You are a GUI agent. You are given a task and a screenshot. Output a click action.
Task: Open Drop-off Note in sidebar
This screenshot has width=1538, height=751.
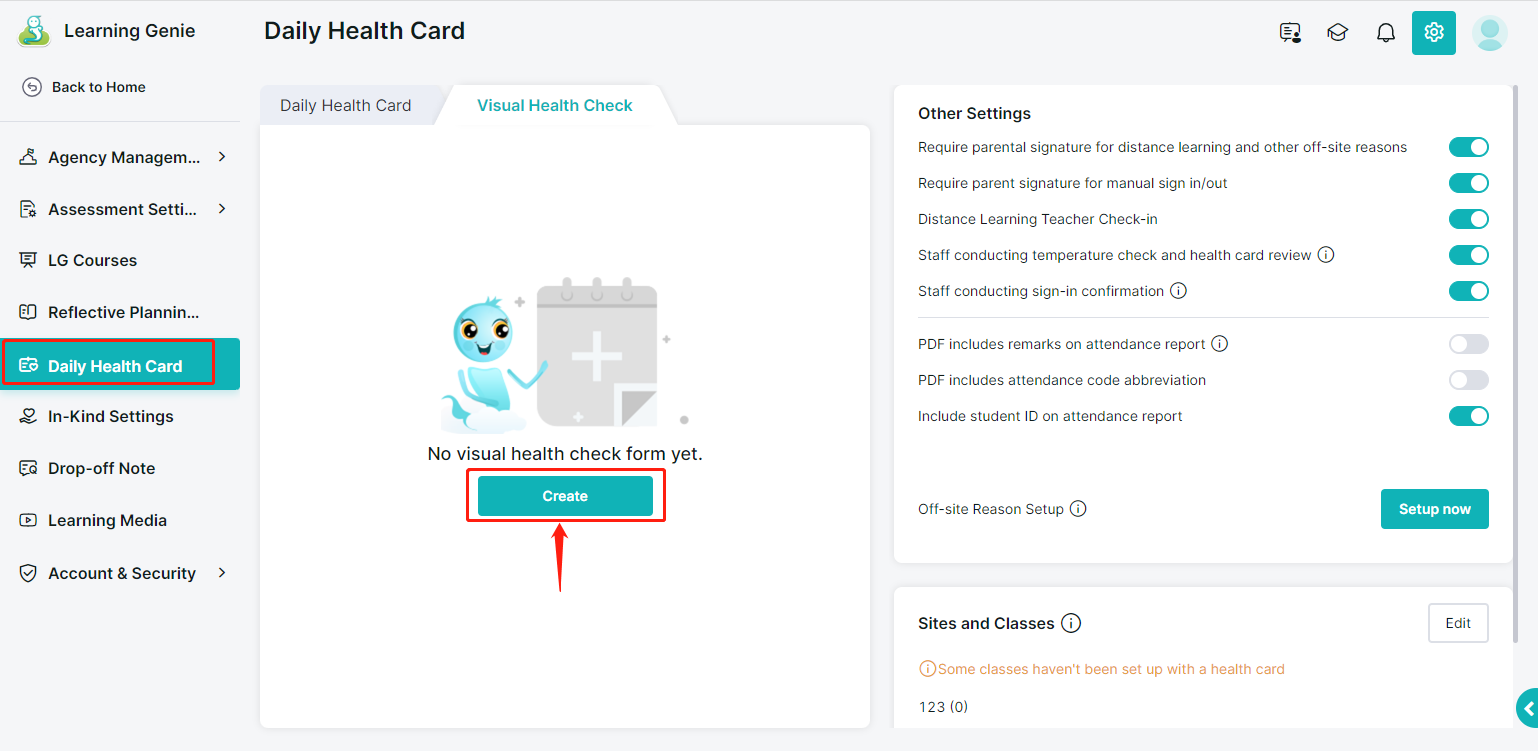pos(102,468)
